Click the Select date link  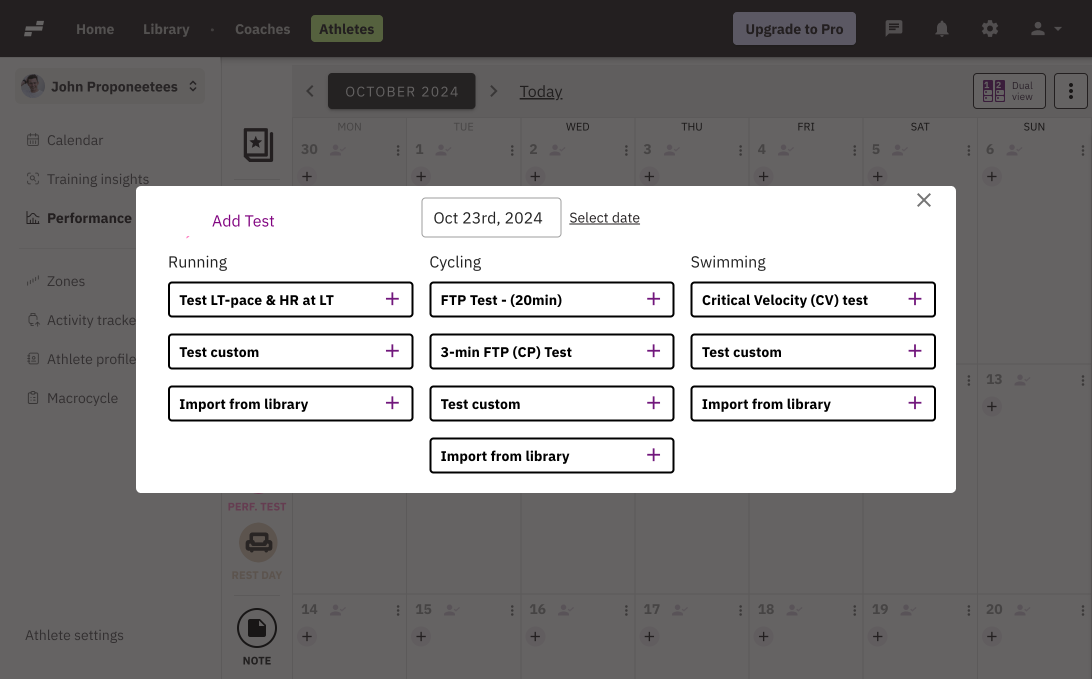click(604, 218)
